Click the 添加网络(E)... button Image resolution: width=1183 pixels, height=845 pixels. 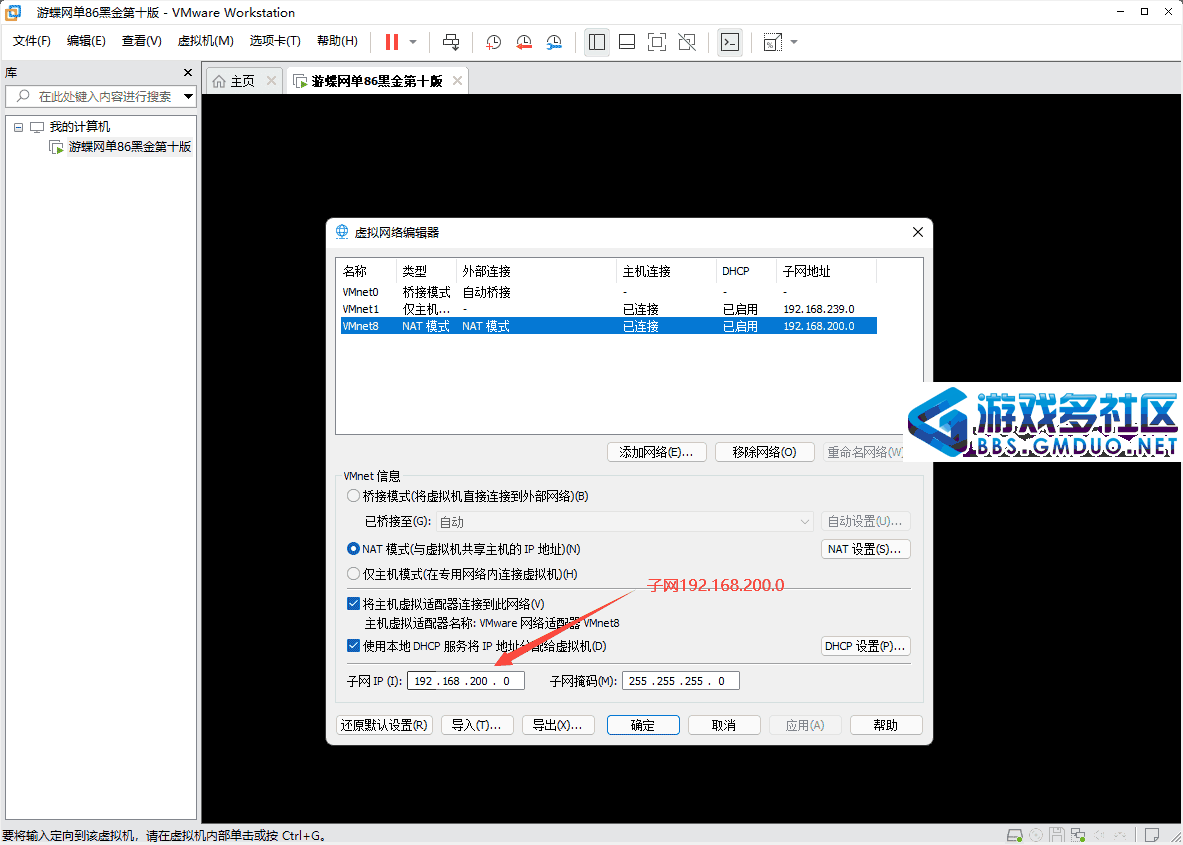click(x=656, y=452)
